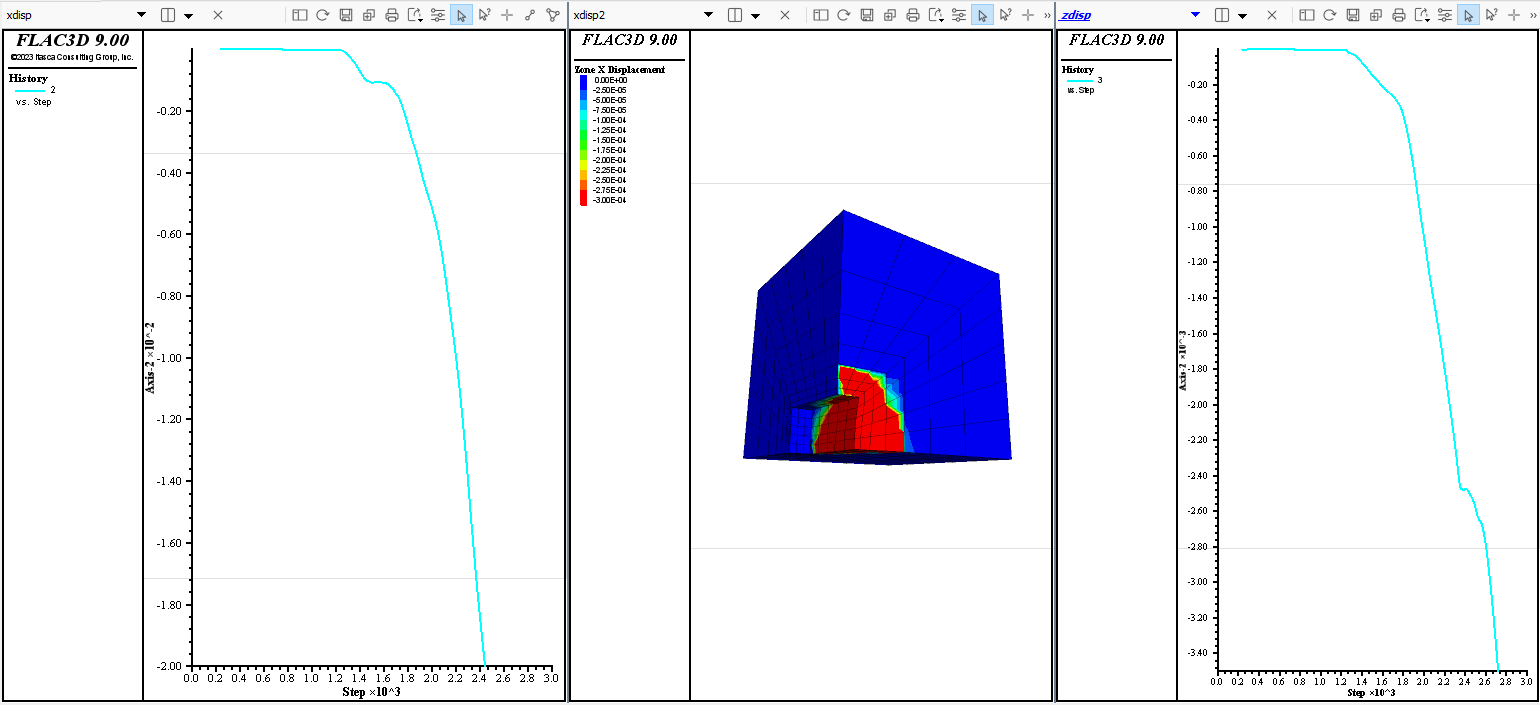Show hidden toolbar items in zdisp pane
1540x705 pixels.
coord(1531,15)
